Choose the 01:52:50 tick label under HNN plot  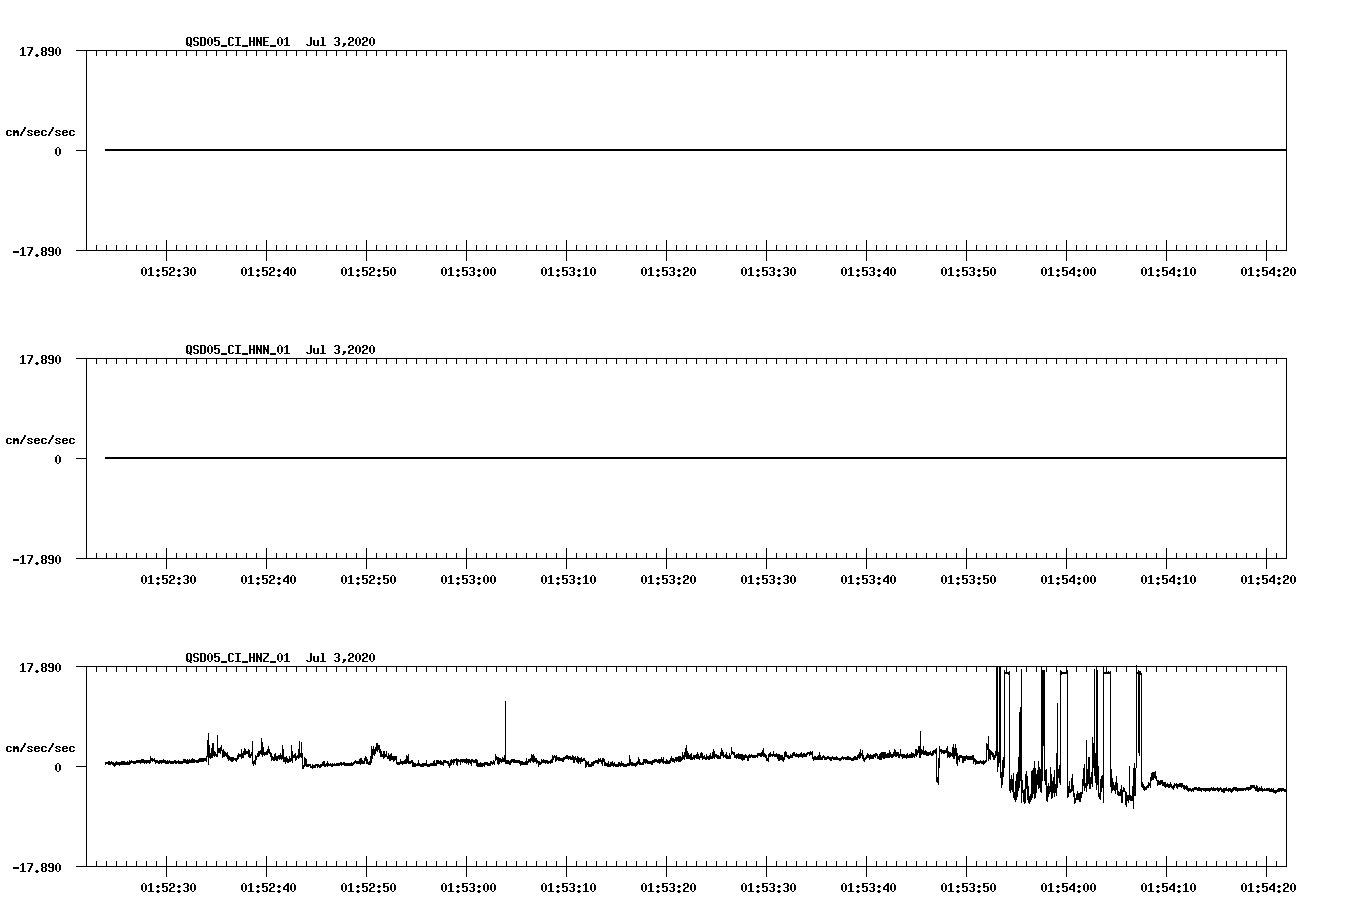click(368, 579)
